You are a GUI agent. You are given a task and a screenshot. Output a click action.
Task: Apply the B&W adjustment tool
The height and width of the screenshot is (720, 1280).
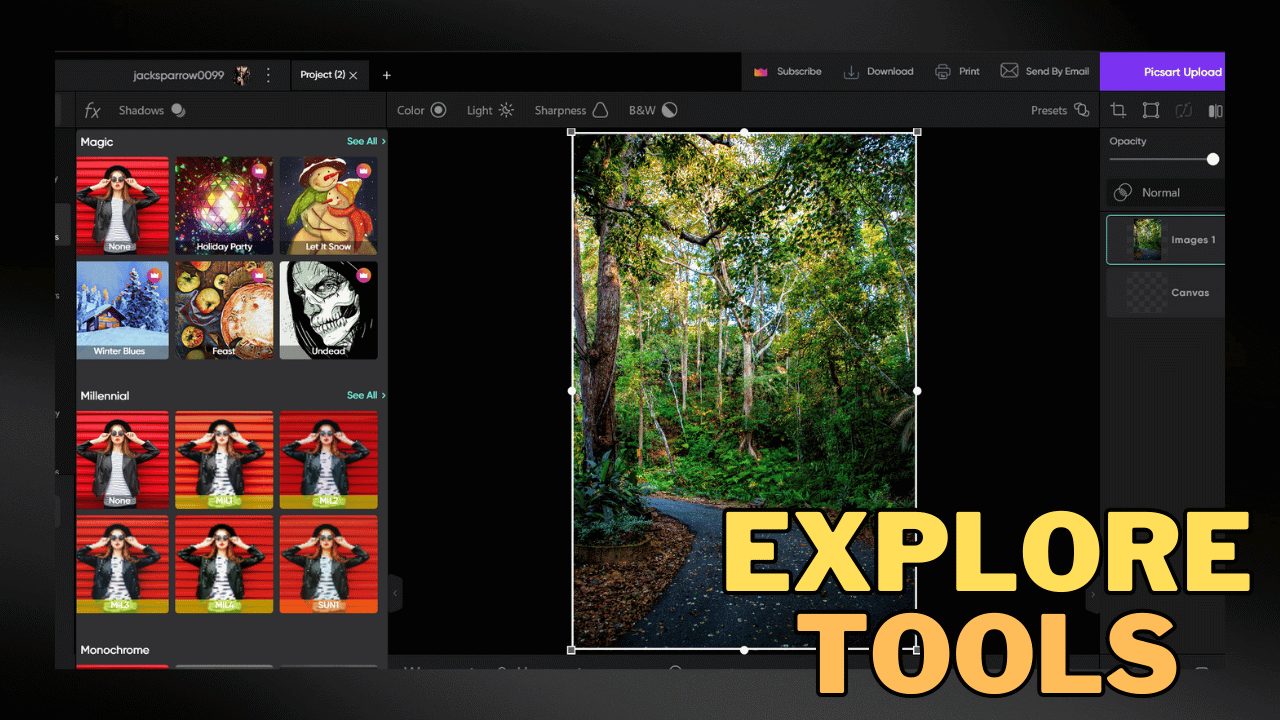click(x=651, y=110)
